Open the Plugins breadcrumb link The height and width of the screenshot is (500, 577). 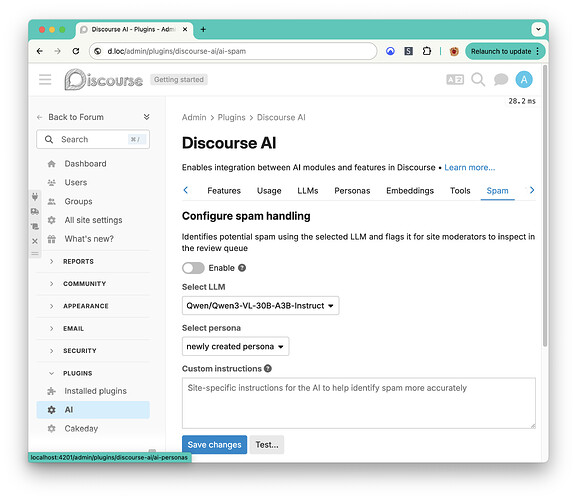(x=231, y=117)
